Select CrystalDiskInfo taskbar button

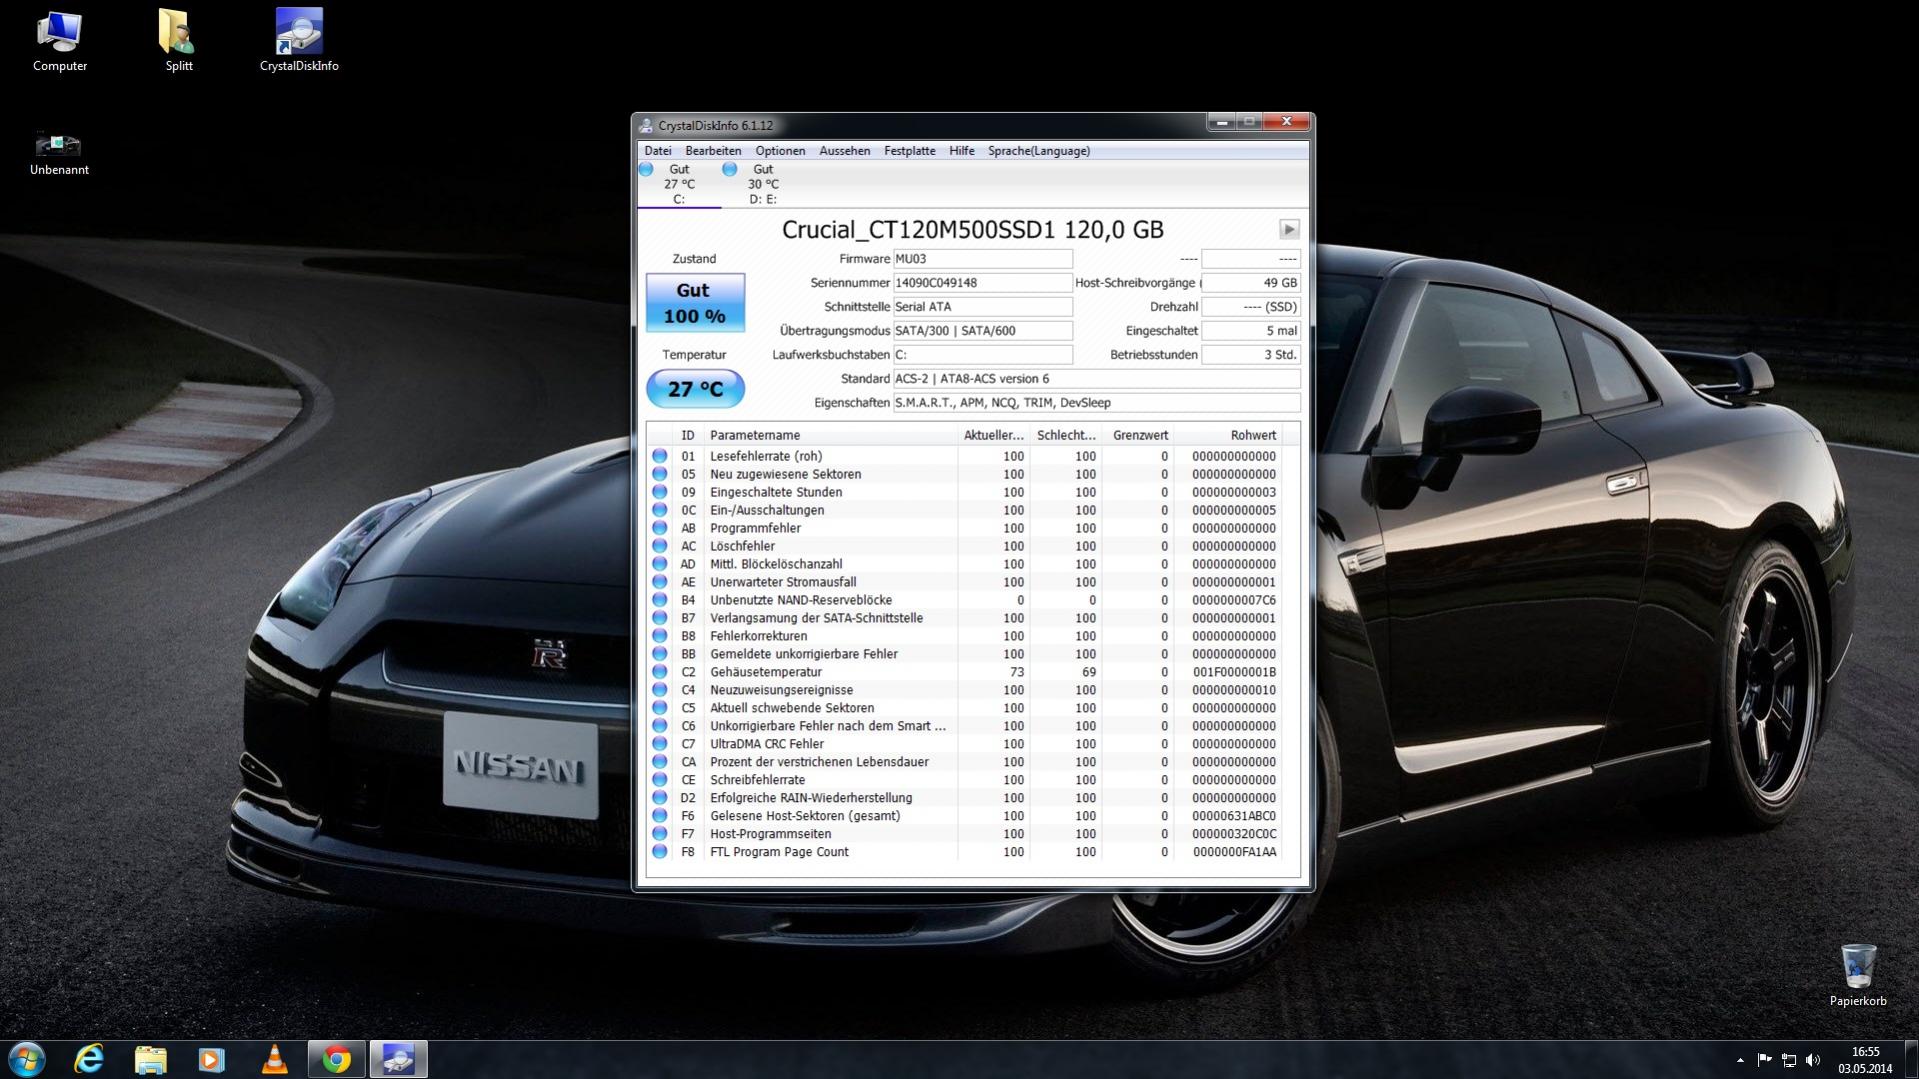tap(398, 1059)
